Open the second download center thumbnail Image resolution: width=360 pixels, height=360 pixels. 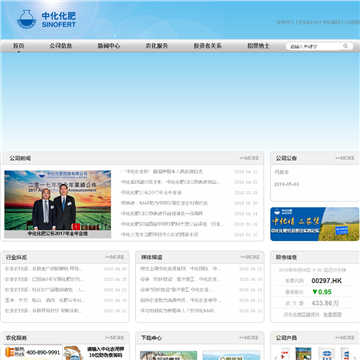(x=231, y=355)
